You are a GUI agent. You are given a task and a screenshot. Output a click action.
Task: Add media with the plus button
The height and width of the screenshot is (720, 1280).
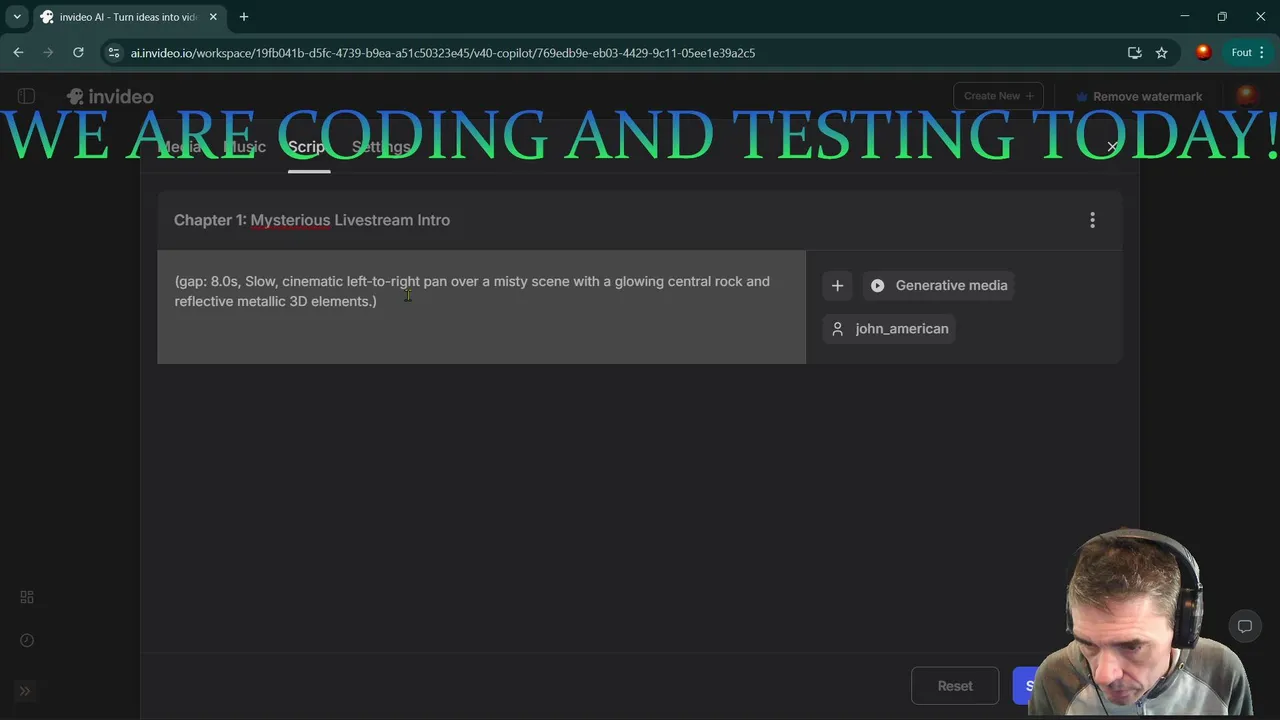(837, 285)
